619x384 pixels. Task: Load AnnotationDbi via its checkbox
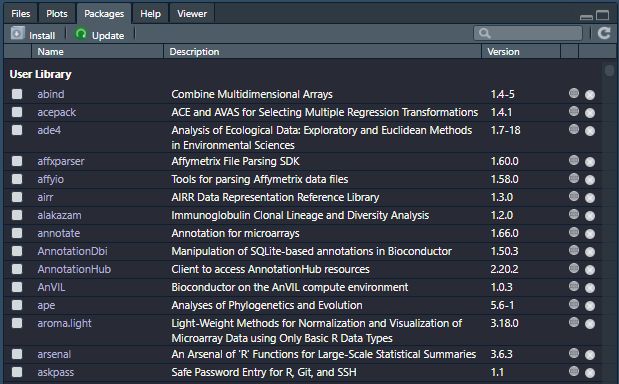tap(17, 251)
